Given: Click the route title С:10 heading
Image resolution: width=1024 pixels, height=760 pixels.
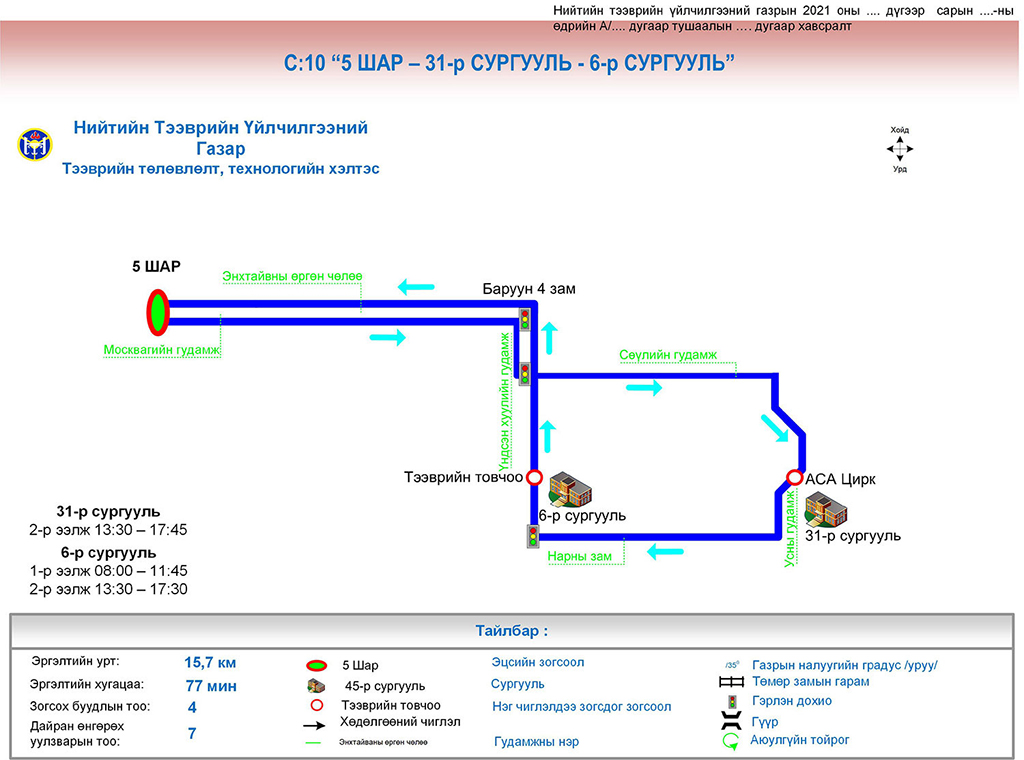Looking at the screenshot, I should point(510,63).
